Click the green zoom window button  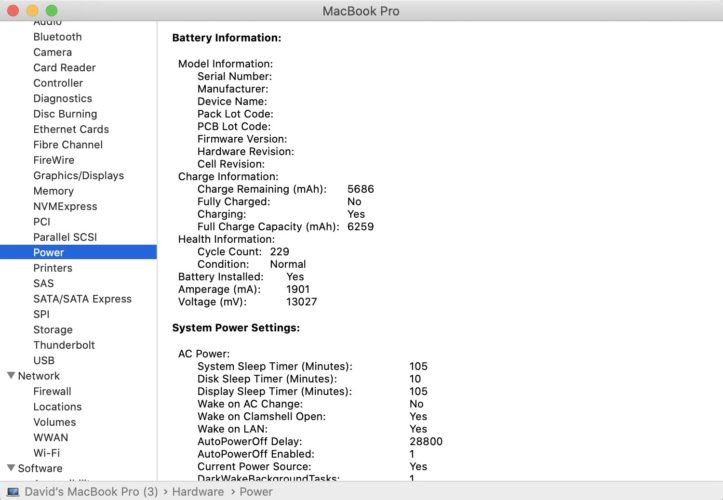click(52, 10)
